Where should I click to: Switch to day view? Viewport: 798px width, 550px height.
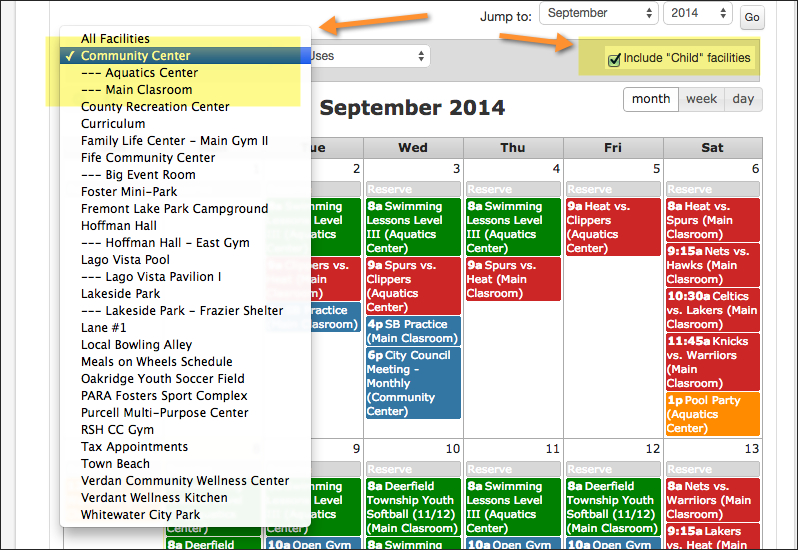(743, 99)
